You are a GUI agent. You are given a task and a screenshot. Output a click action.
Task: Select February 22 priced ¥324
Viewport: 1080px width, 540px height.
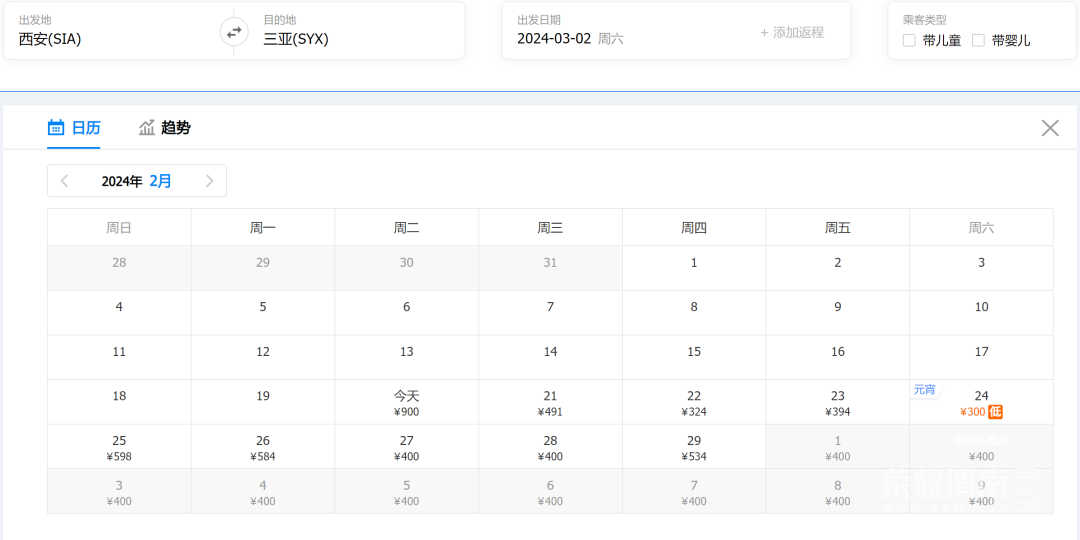click(x=694, y=402)
